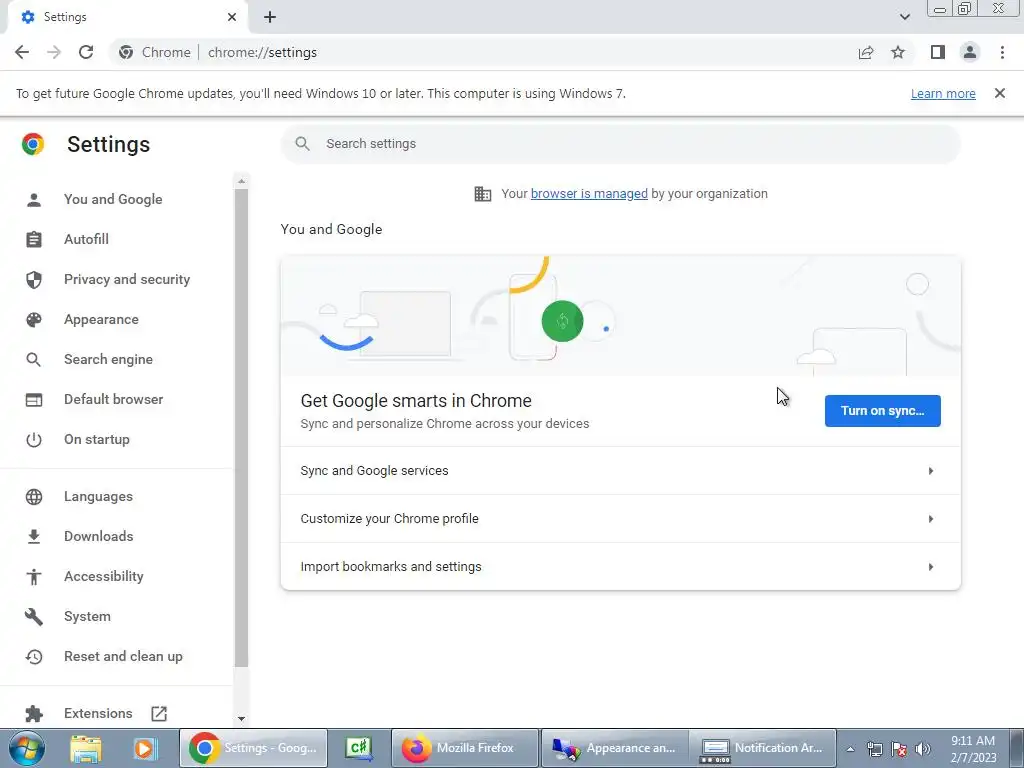
Task: Click sidebar scroll down arrow
Action: click(242, 718)
